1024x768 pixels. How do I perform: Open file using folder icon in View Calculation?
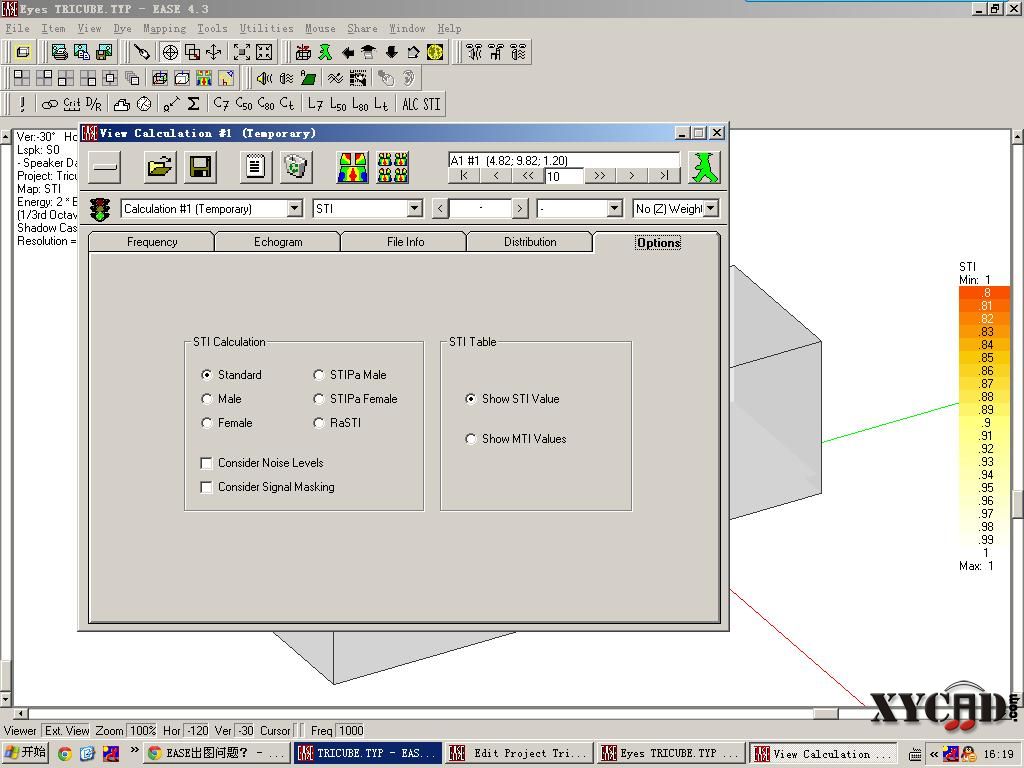pyautogui.click(x=160, y=167)
